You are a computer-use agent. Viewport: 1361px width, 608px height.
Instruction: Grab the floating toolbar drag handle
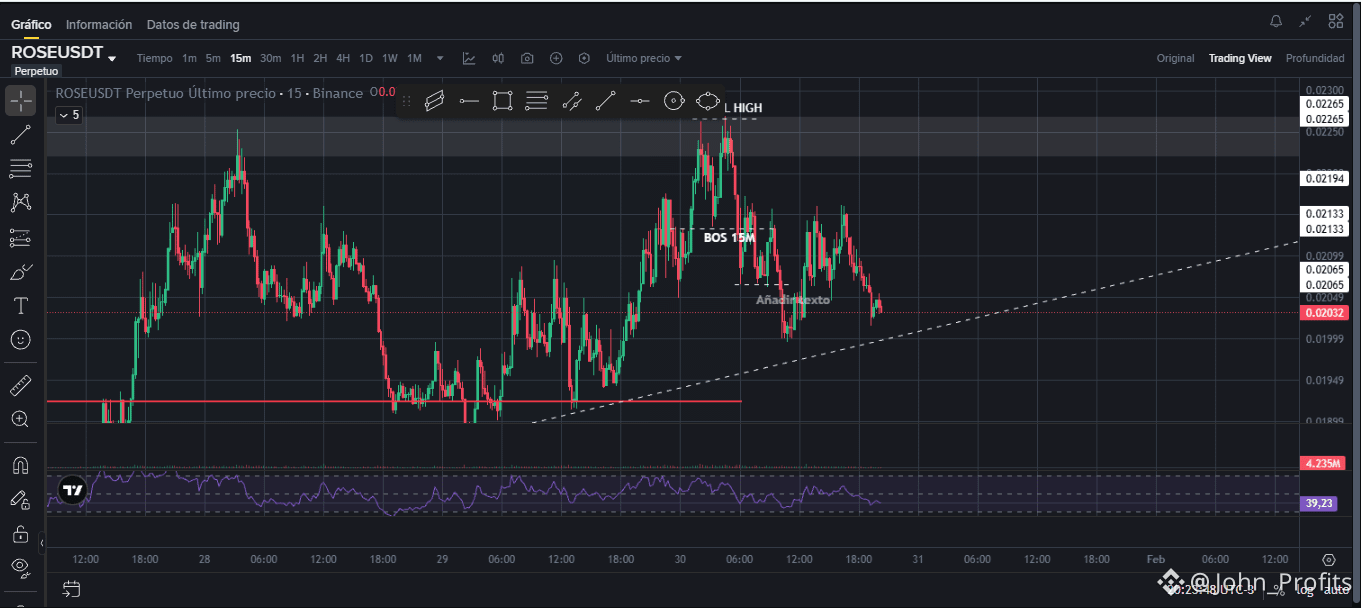coord(406,100)
